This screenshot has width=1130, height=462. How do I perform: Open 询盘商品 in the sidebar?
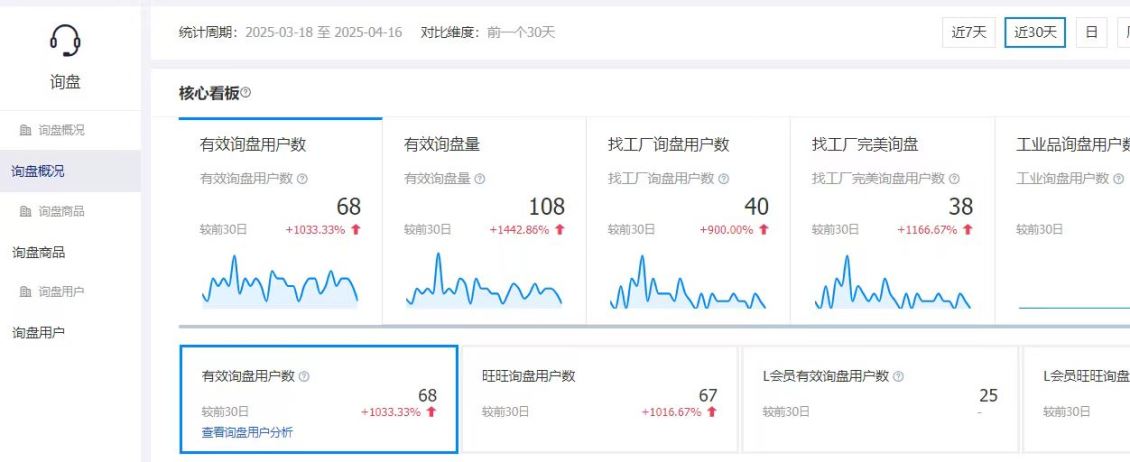click(38, 252)
